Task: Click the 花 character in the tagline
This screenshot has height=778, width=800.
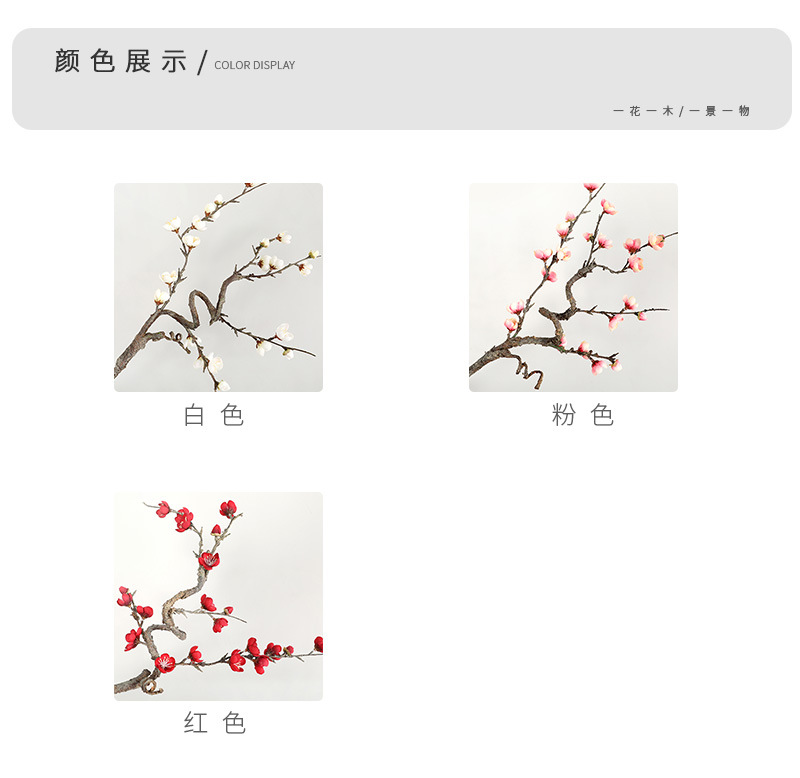Action: 635,111
